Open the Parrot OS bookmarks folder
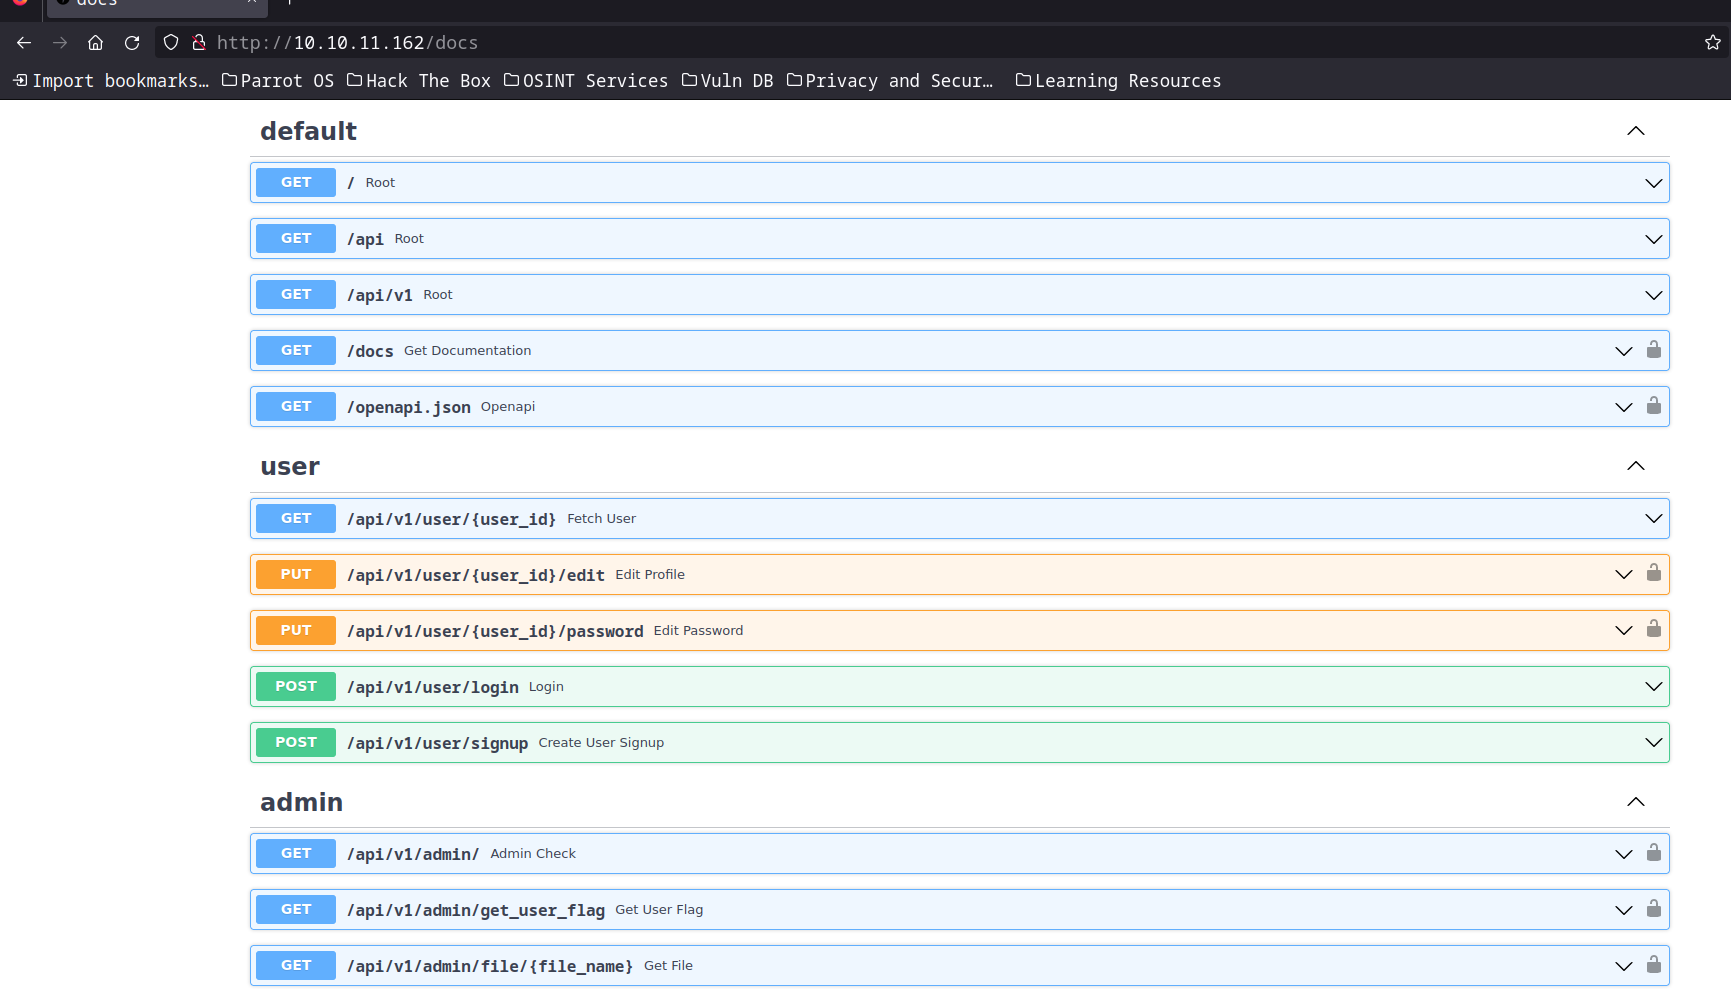The height and width of the screenshot is (989, 1731). pos(278,81)
